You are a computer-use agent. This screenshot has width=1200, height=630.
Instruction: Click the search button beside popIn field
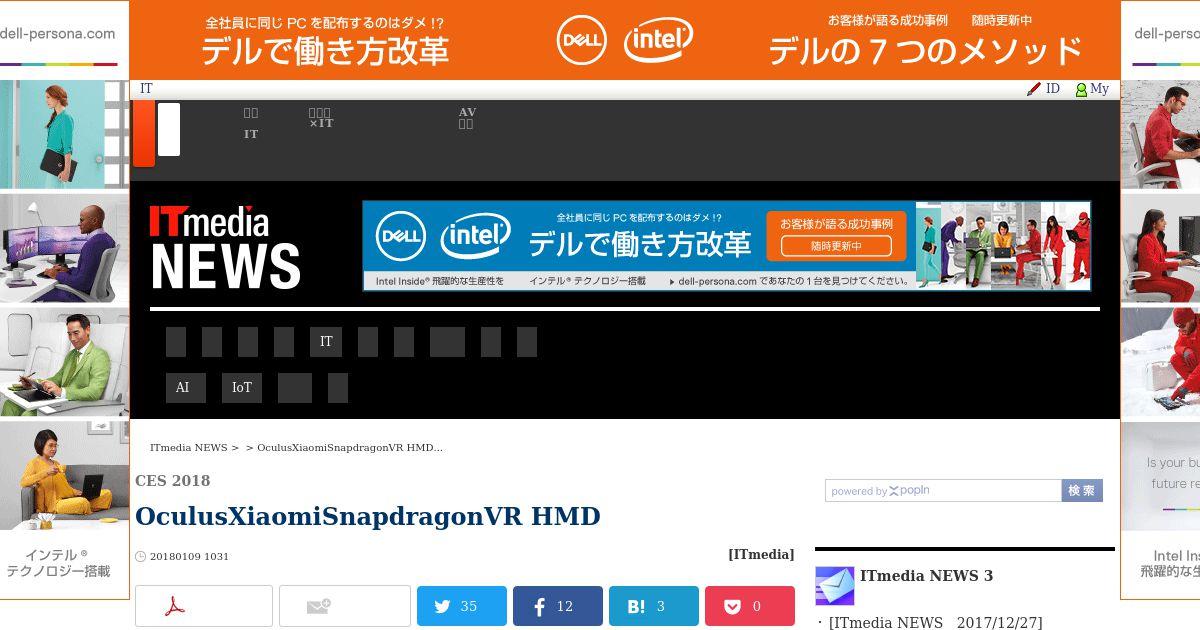(1082, 491)
